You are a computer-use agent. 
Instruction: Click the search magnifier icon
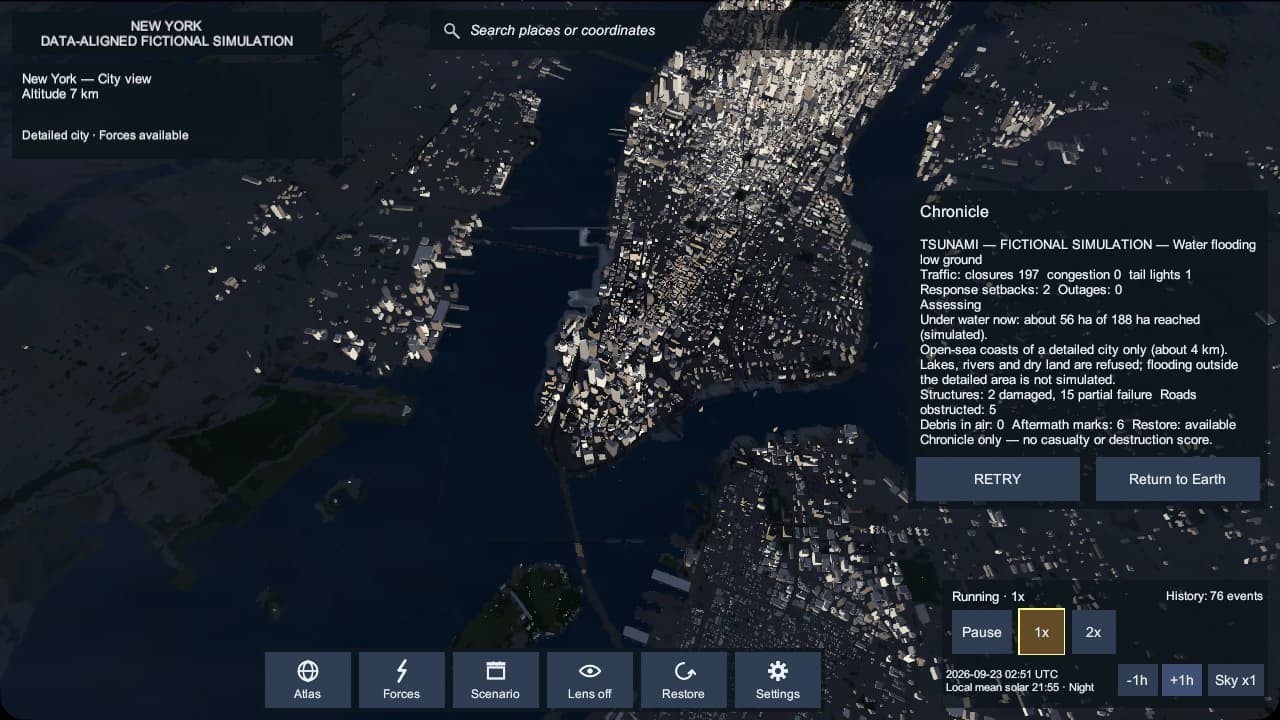coord(452,31)
